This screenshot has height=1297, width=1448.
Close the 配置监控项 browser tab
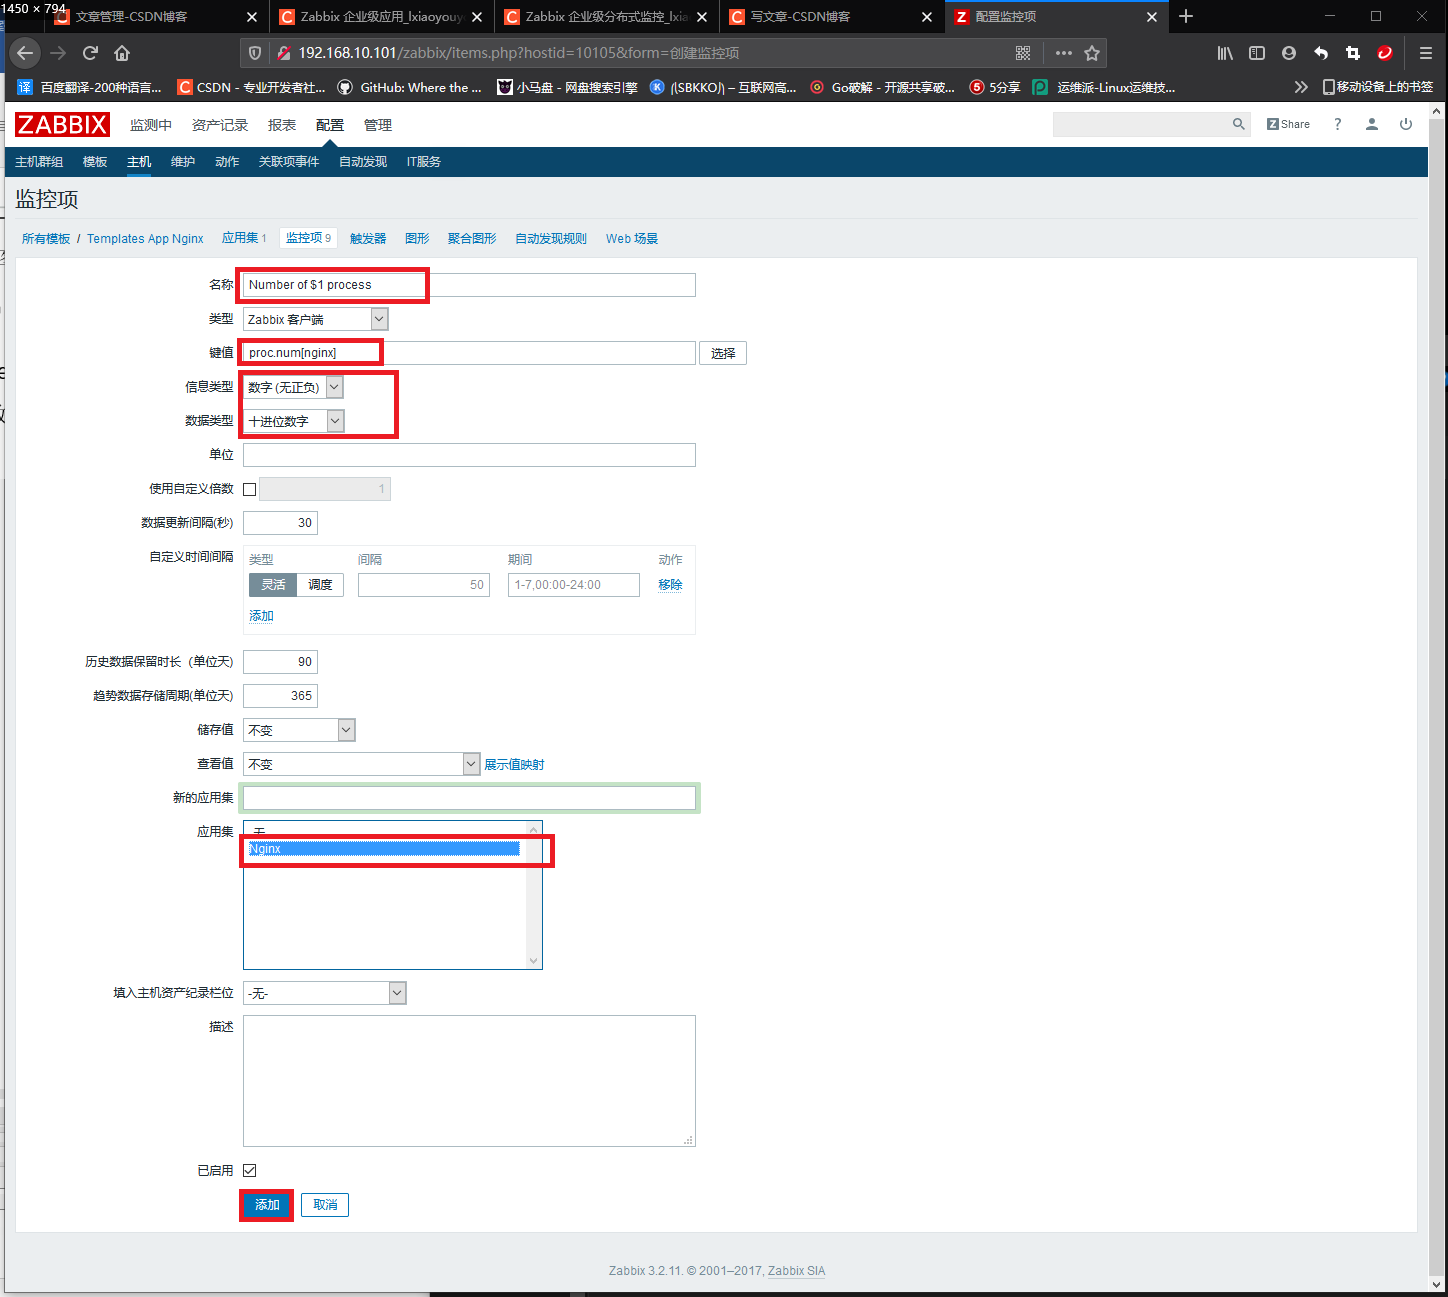click(x=1152, y=17)
